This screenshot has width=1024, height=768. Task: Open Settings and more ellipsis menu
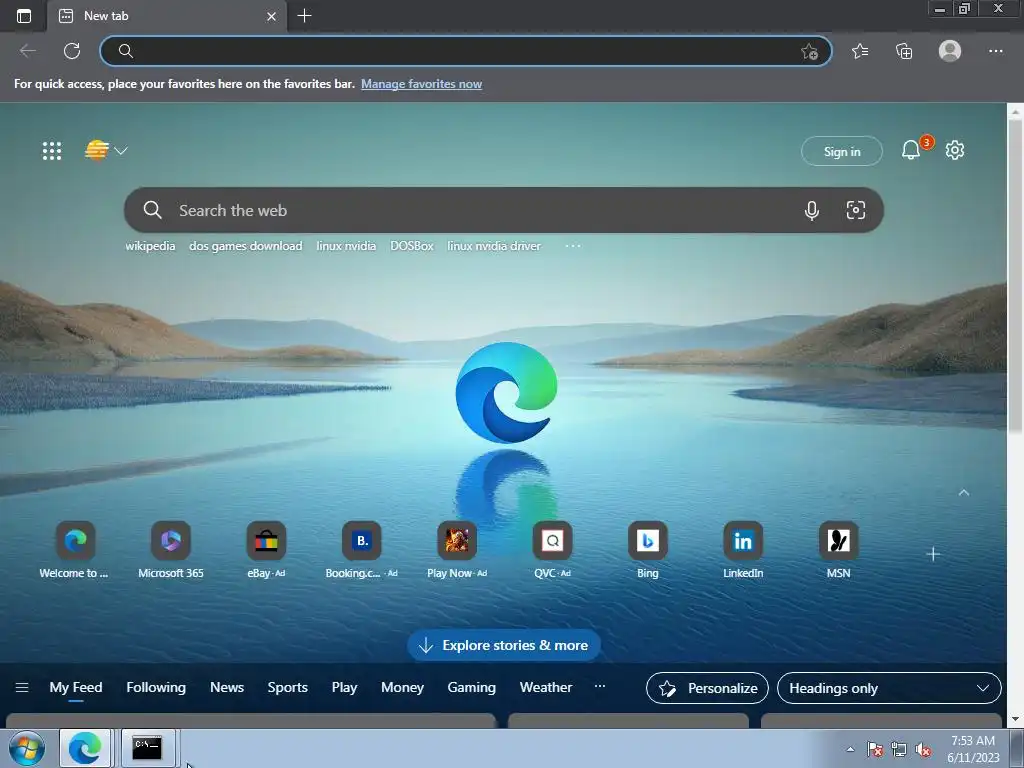pyautogui.click(x=995, y=51)
